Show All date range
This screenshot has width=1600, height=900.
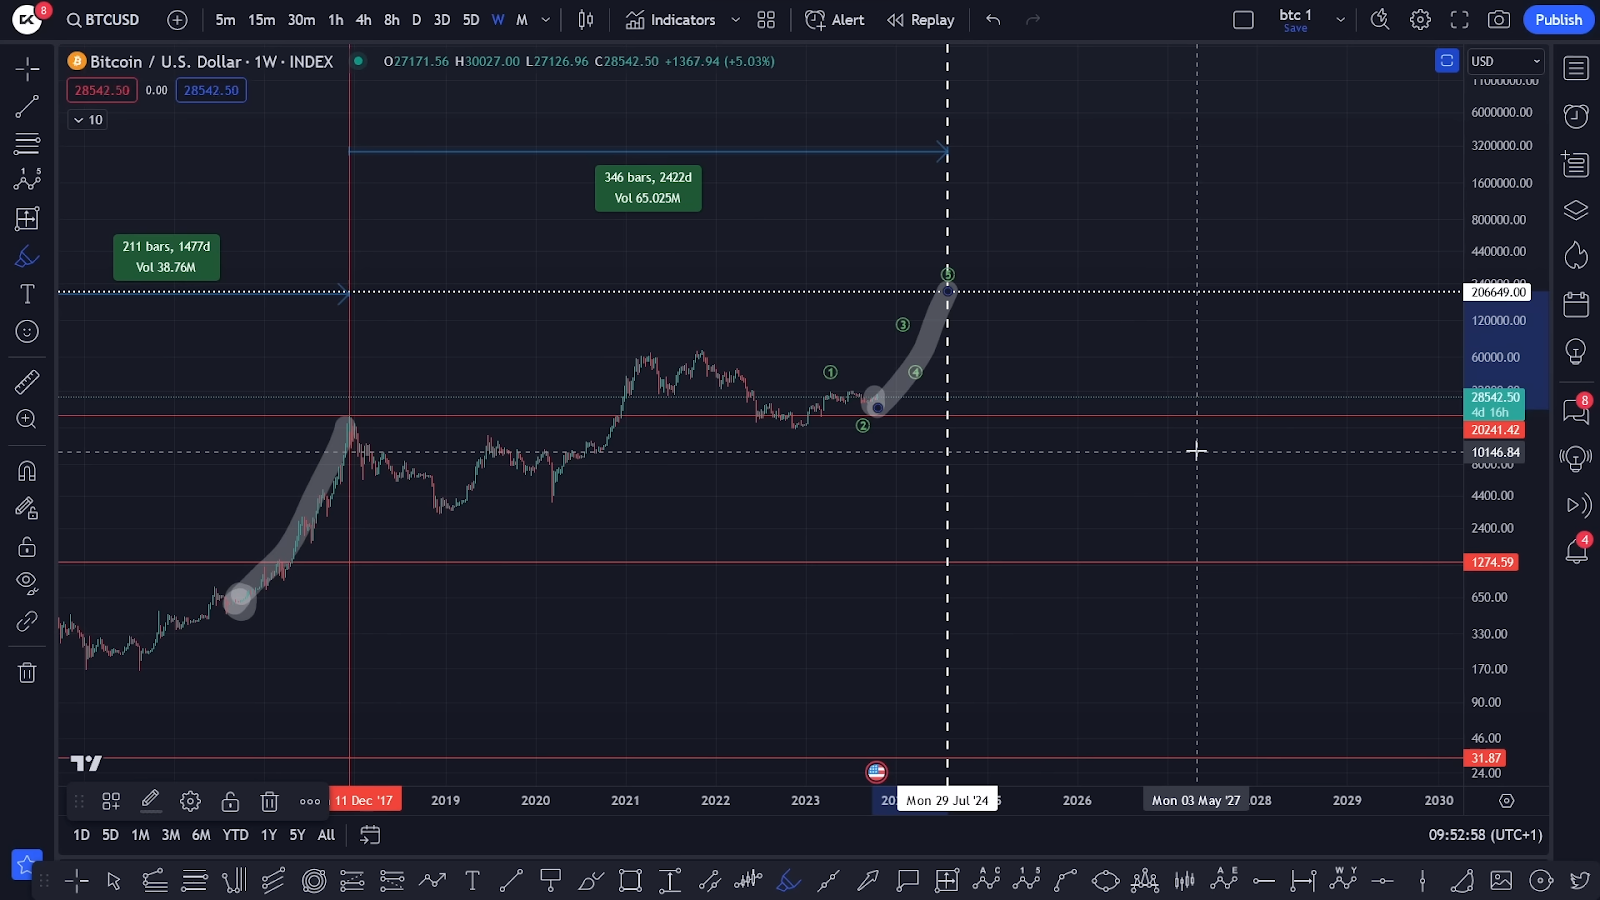coord(326,835)
